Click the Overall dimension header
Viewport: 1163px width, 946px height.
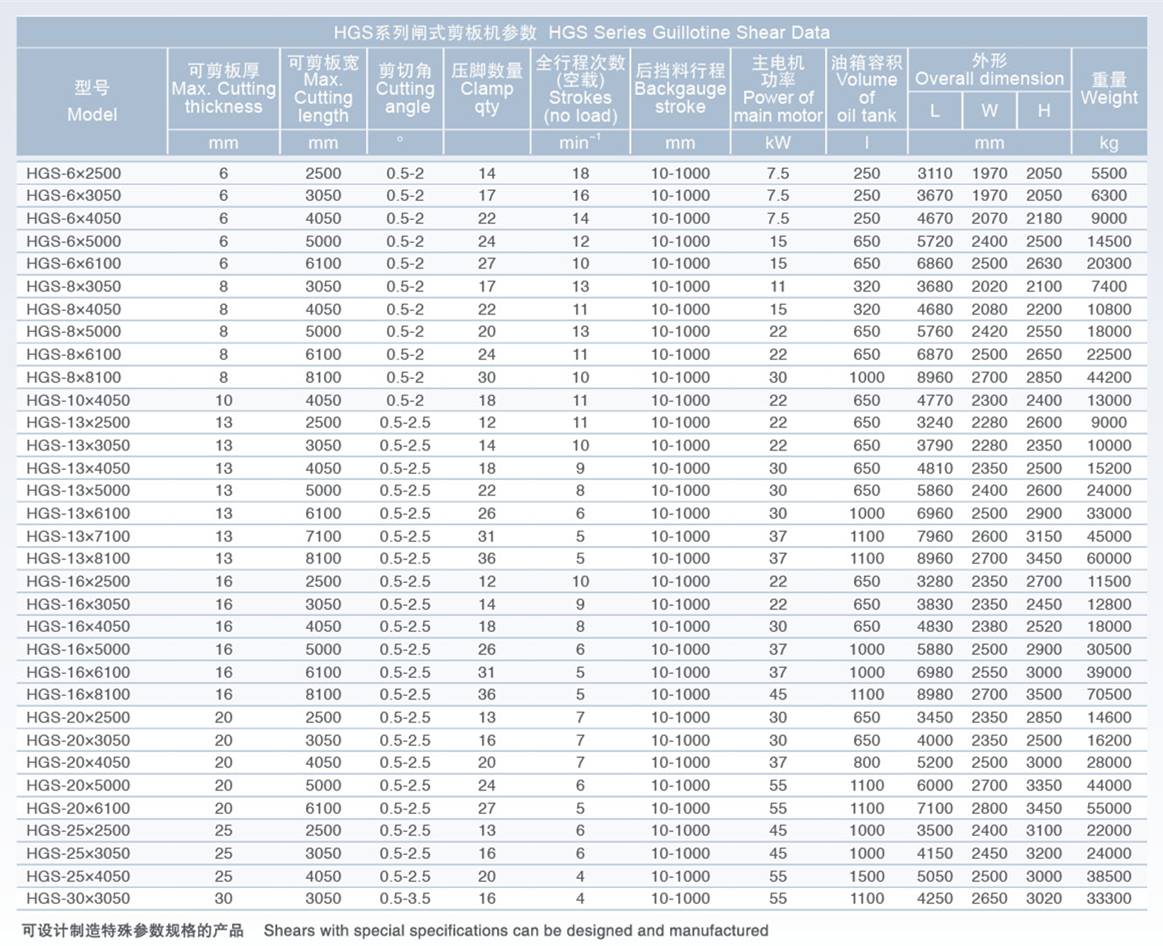point(989,70)
